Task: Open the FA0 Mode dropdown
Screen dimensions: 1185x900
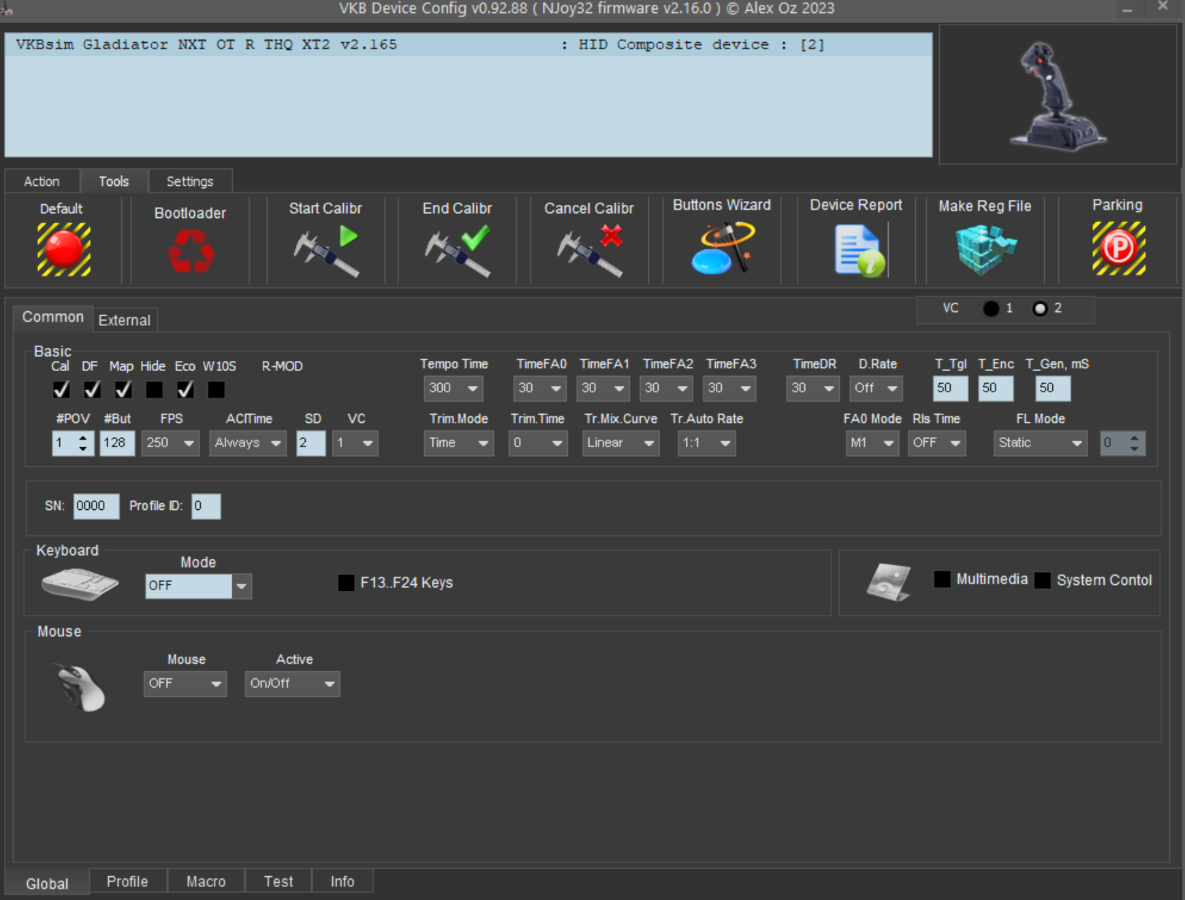Action: tap(872, 443)
